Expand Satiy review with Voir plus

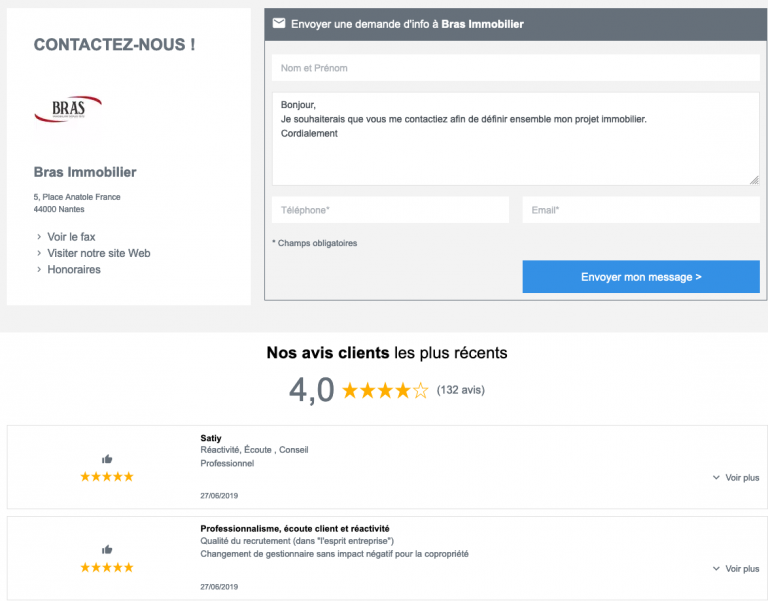[736, 478]
